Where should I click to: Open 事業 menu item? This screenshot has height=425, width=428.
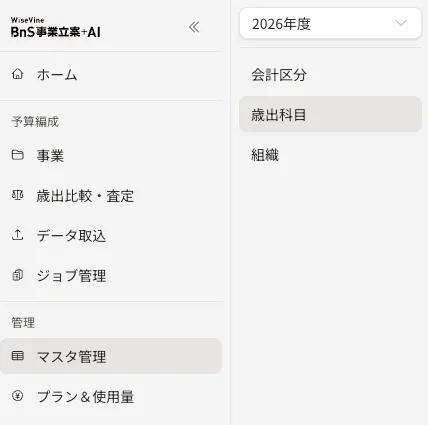(111, 155)
